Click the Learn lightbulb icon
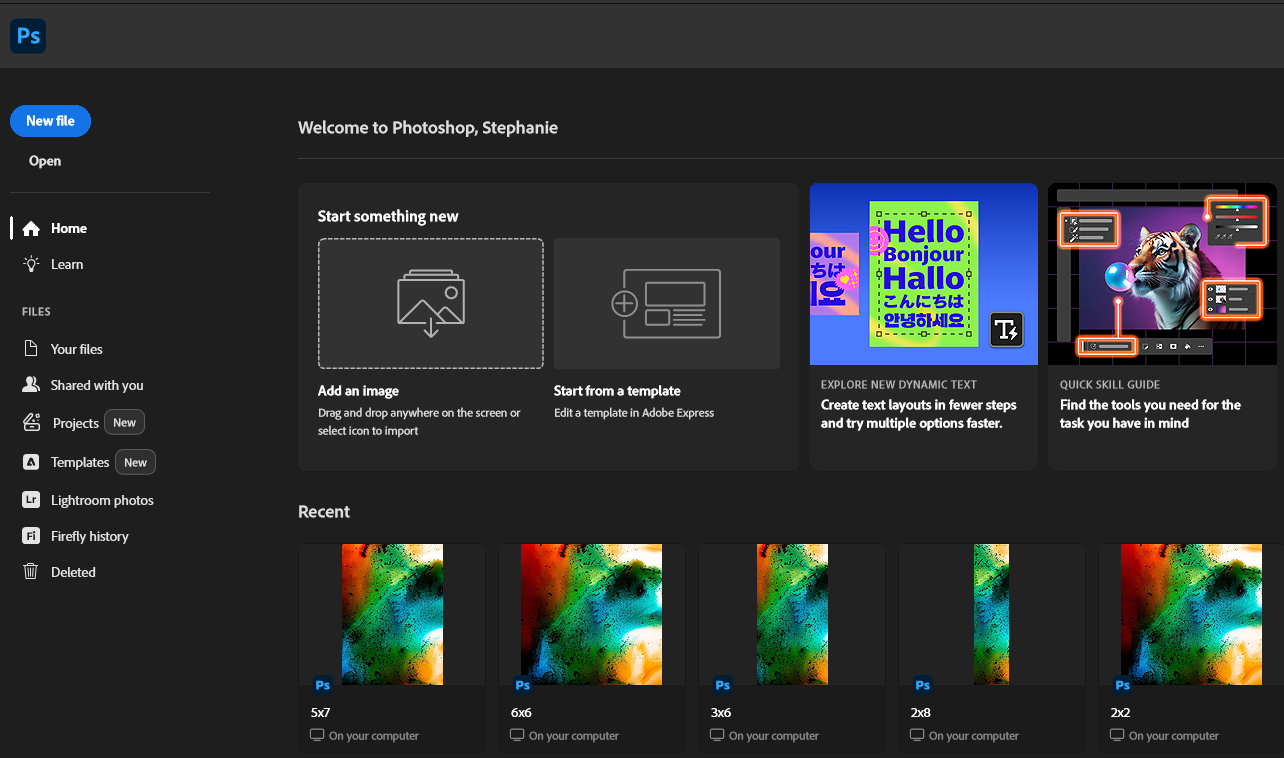This screenshot has width=1284, height=758. coord(31,265)
